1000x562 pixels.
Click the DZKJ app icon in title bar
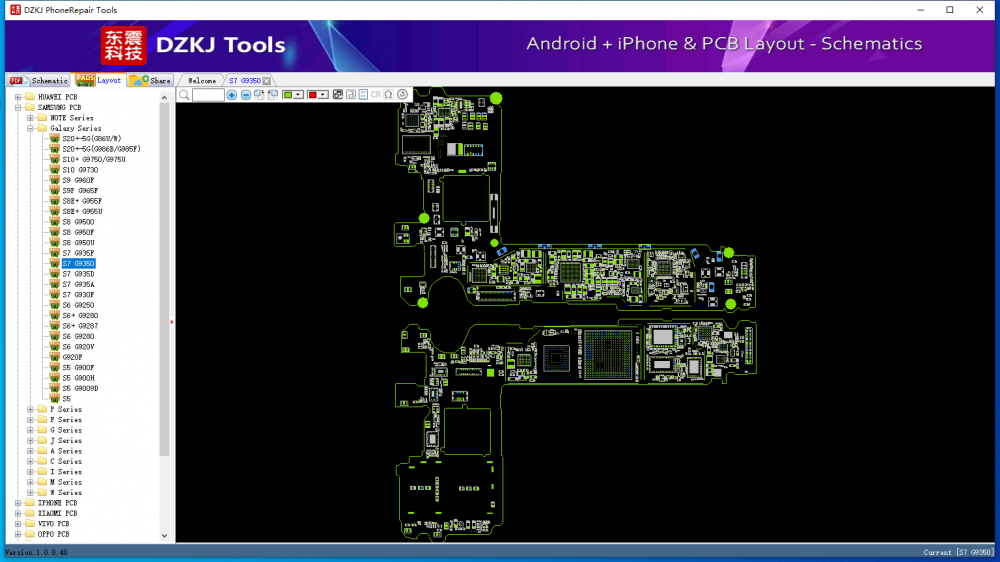(x=15, y=10)
